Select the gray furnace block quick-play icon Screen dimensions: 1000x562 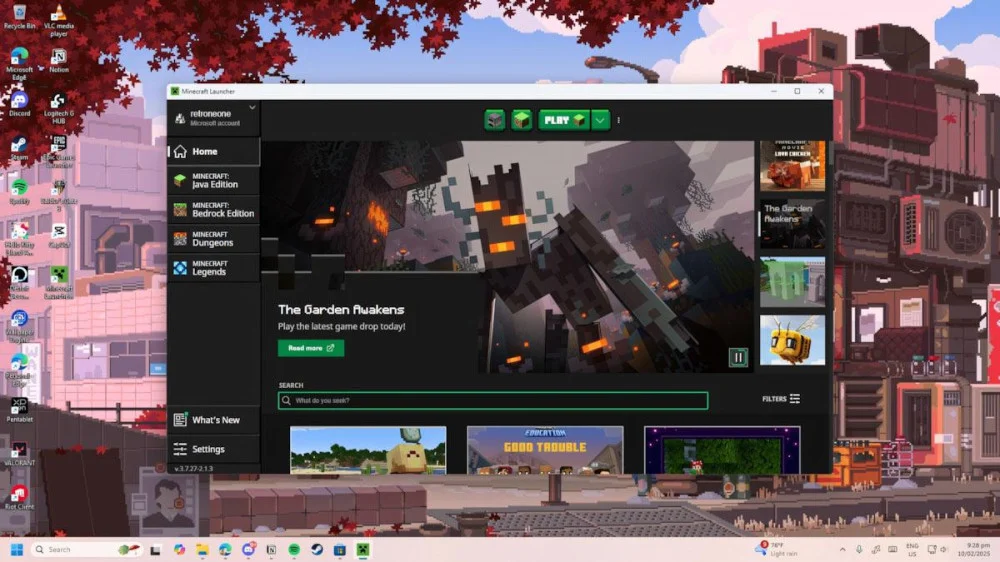(494, 120)
